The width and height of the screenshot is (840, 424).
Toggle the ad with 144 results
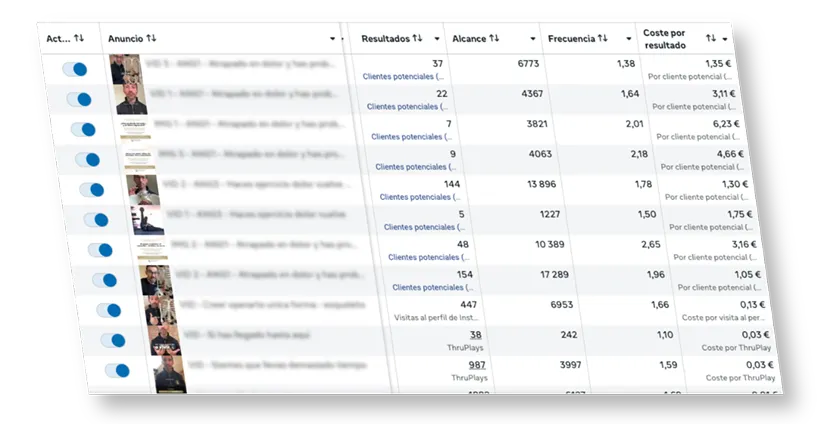[92, 189]
